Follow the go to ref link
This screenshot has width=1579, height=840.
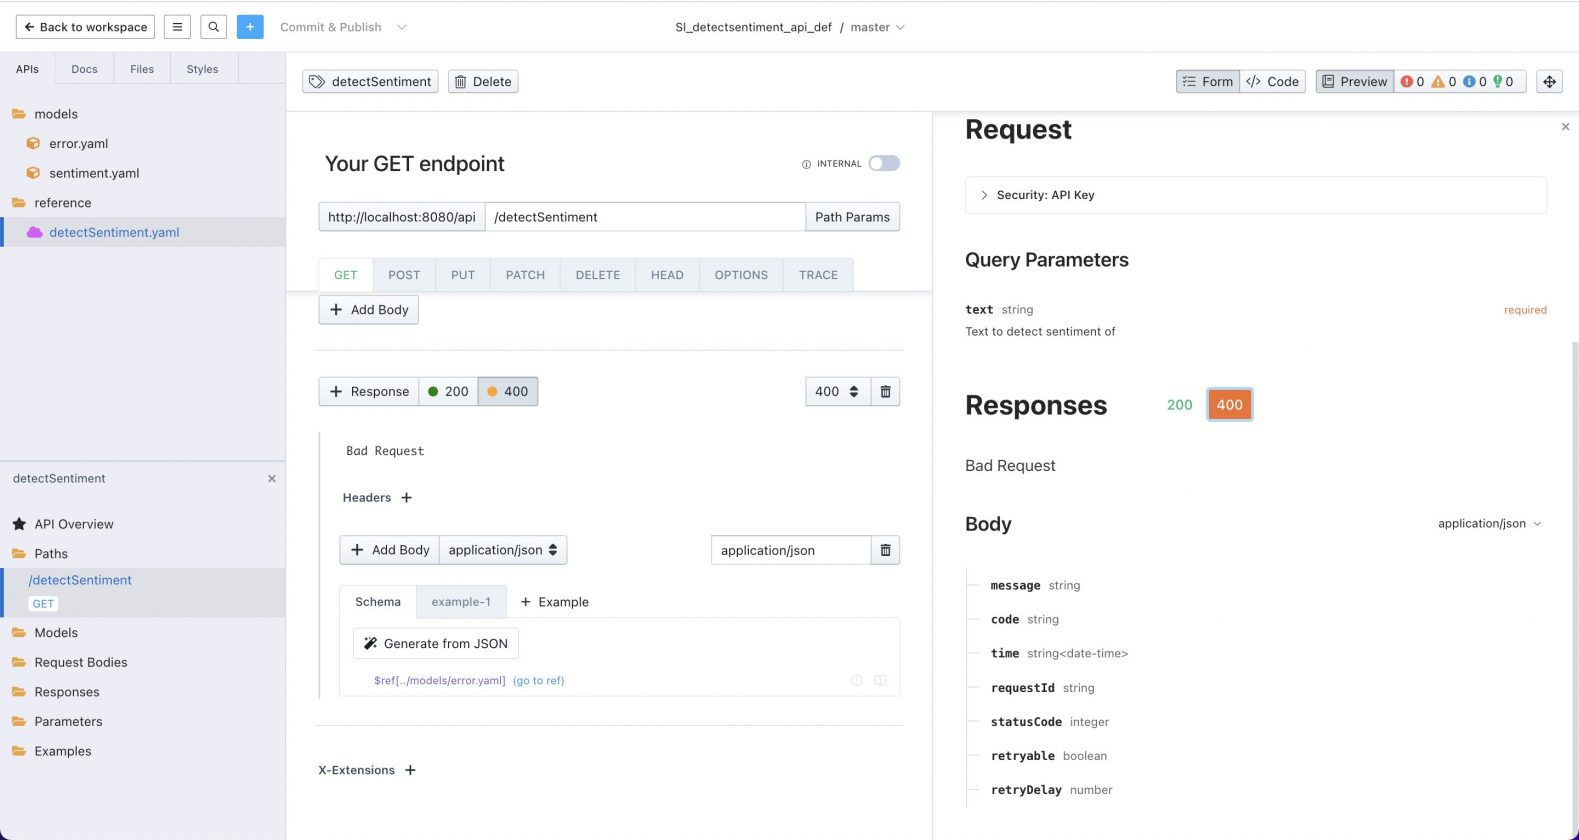pos(539,681)
